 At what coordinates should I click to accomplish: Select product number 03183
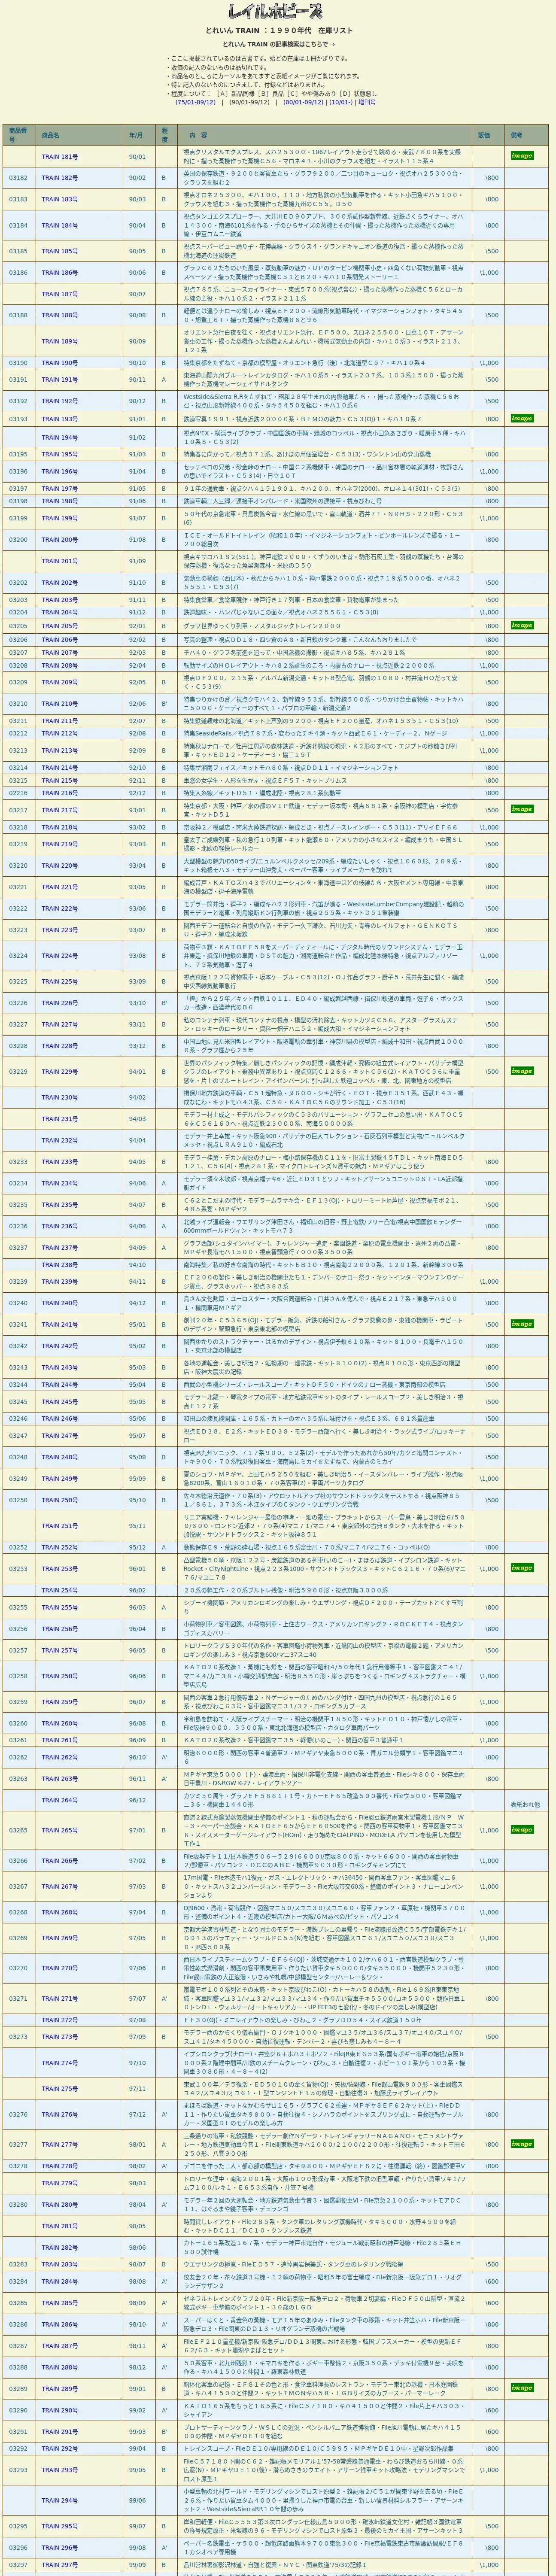coord(19,199)
